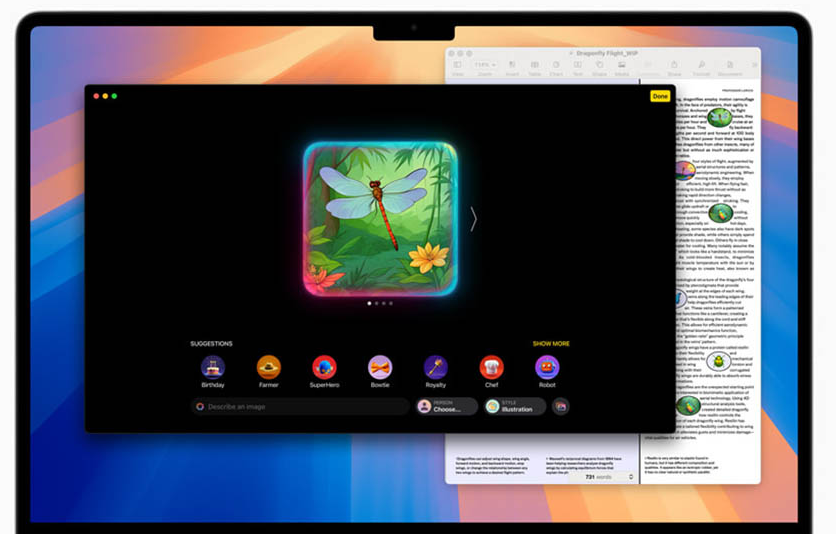
Task: Choose the Farmer hat suggestion
Action: 268,367
